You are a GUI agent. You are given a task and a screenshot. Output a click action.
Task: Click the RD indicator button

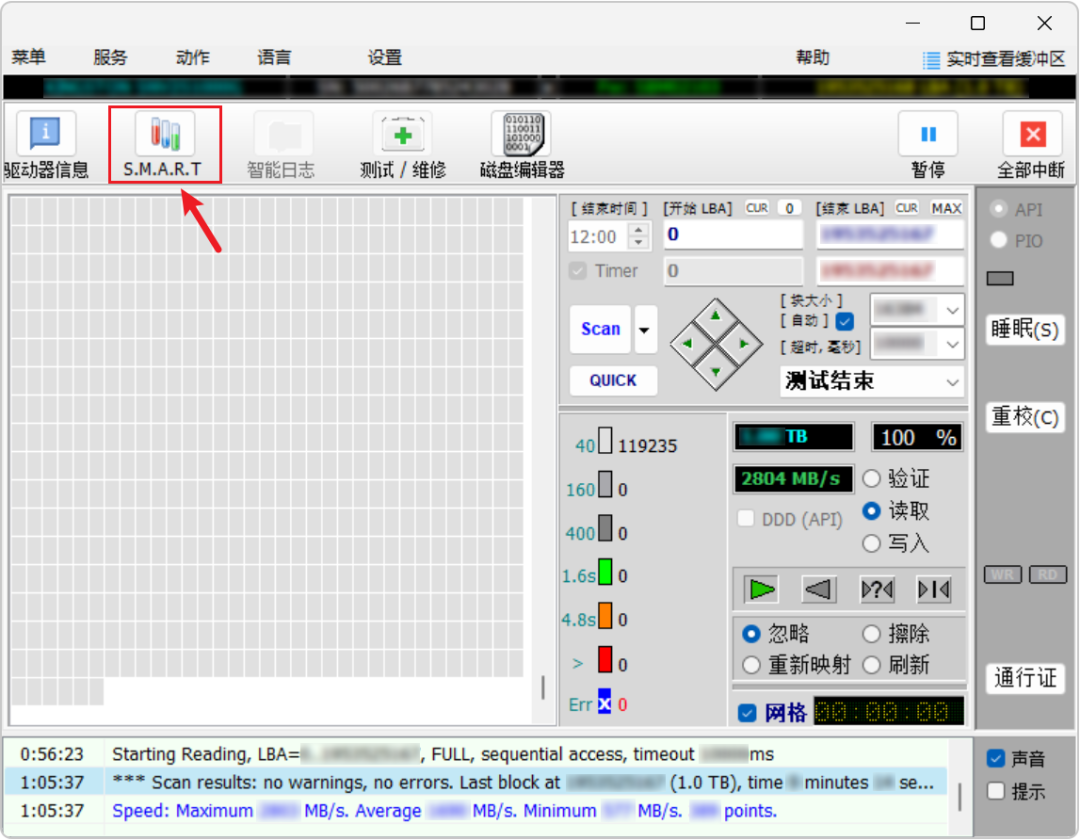pyautogui.click(x=1048, y=575)
